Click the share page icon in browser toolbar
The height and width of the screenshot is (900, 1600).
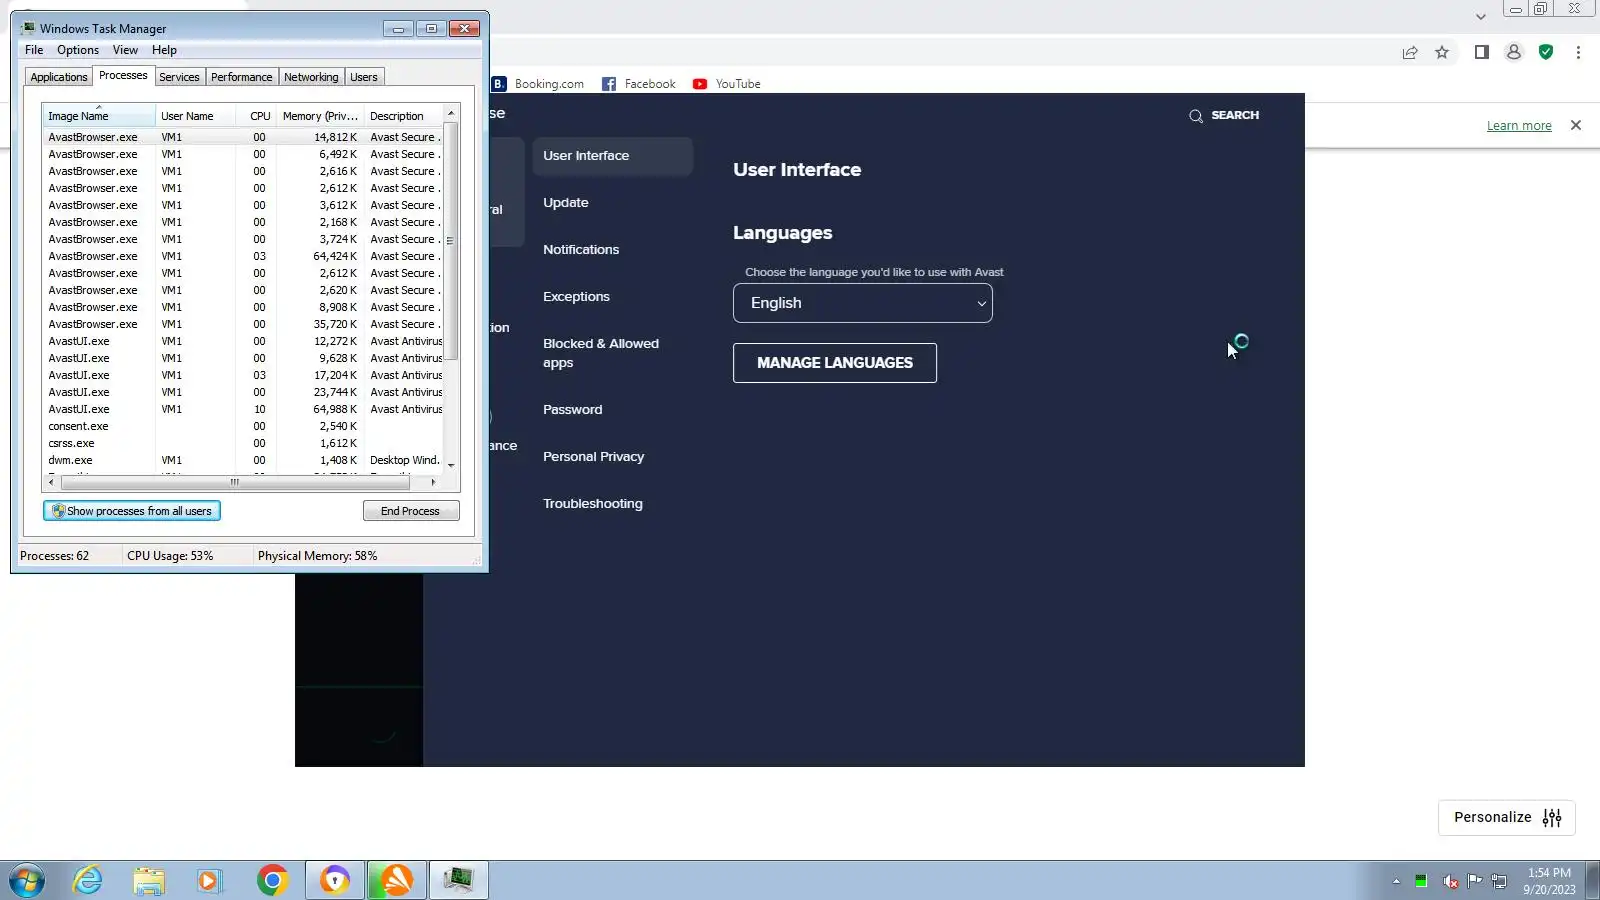(1410, 53)
